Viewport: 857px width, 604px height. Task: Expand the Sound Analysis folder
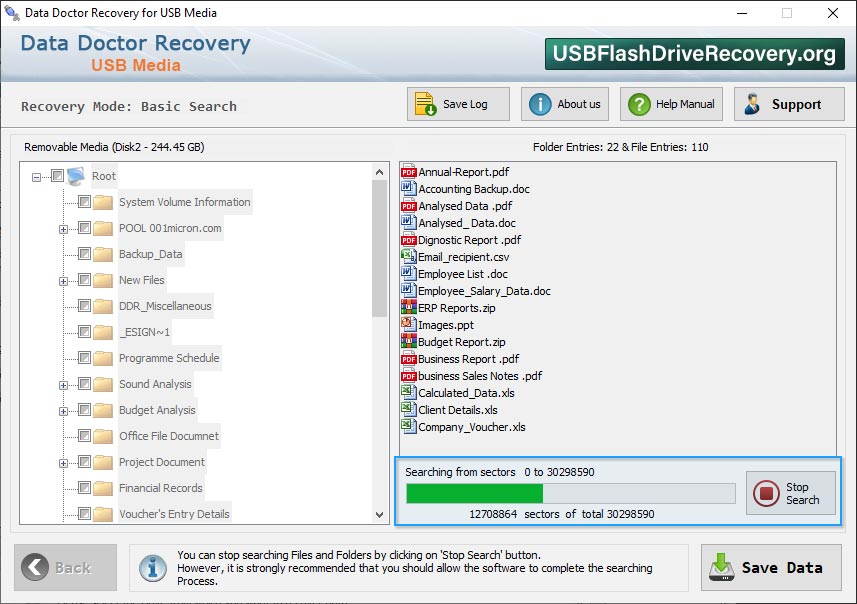(63, 385)
